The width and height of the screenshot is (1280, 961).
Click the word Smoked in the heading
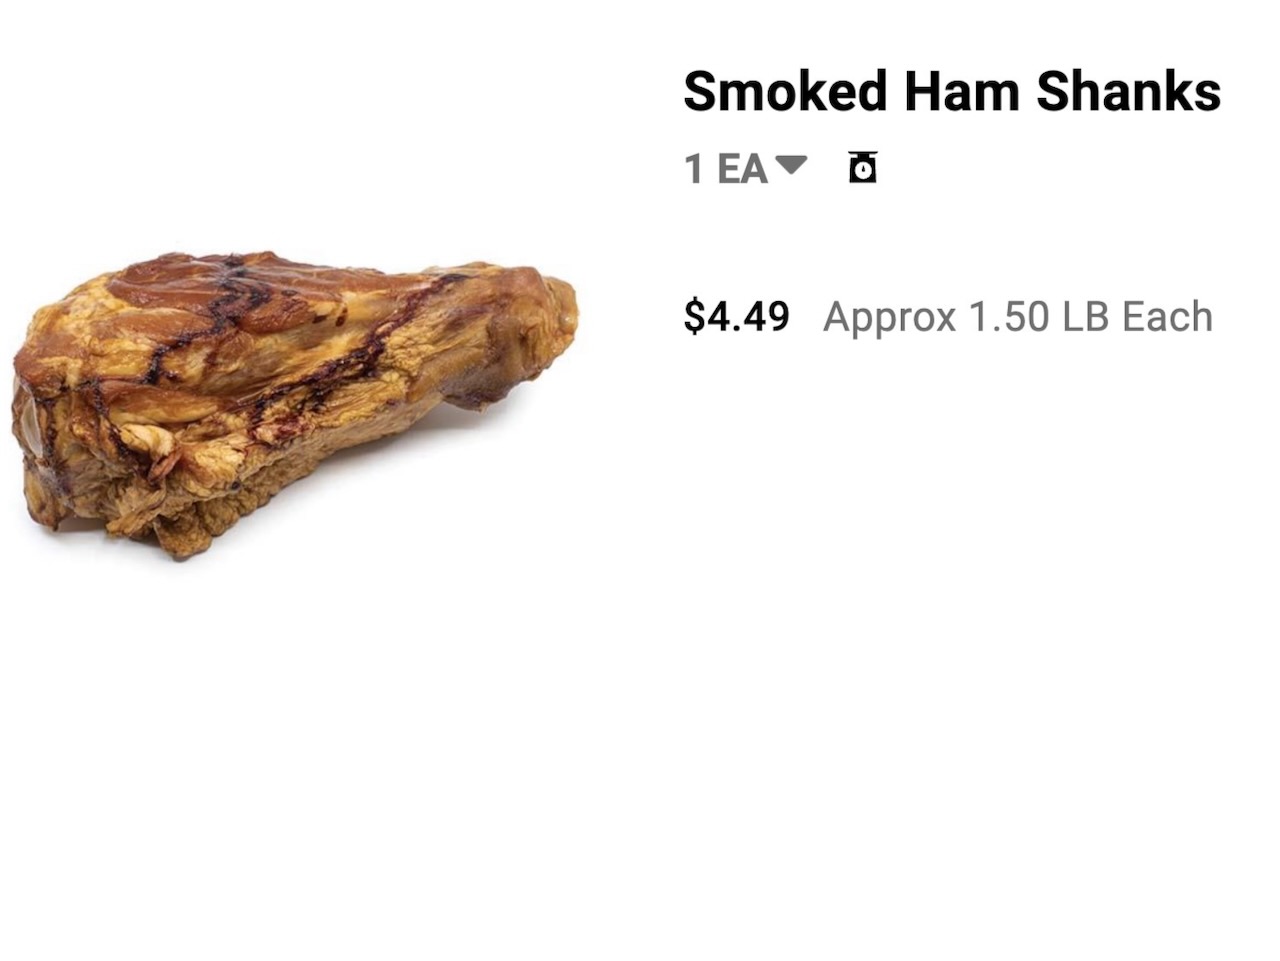pos(785,91)
